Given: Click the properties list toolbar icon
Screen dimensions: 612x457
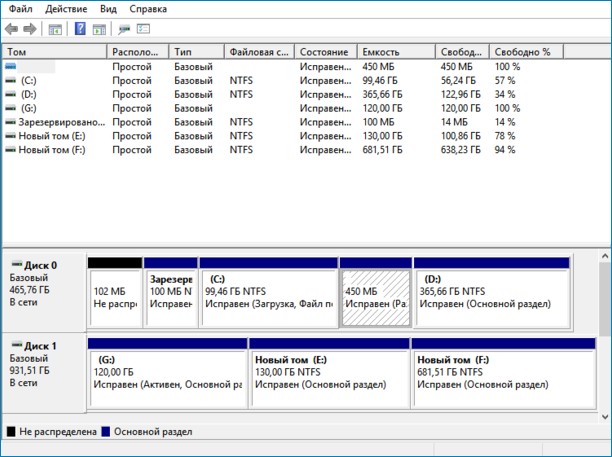Looking at the screenshot, I should coord(144,29).
